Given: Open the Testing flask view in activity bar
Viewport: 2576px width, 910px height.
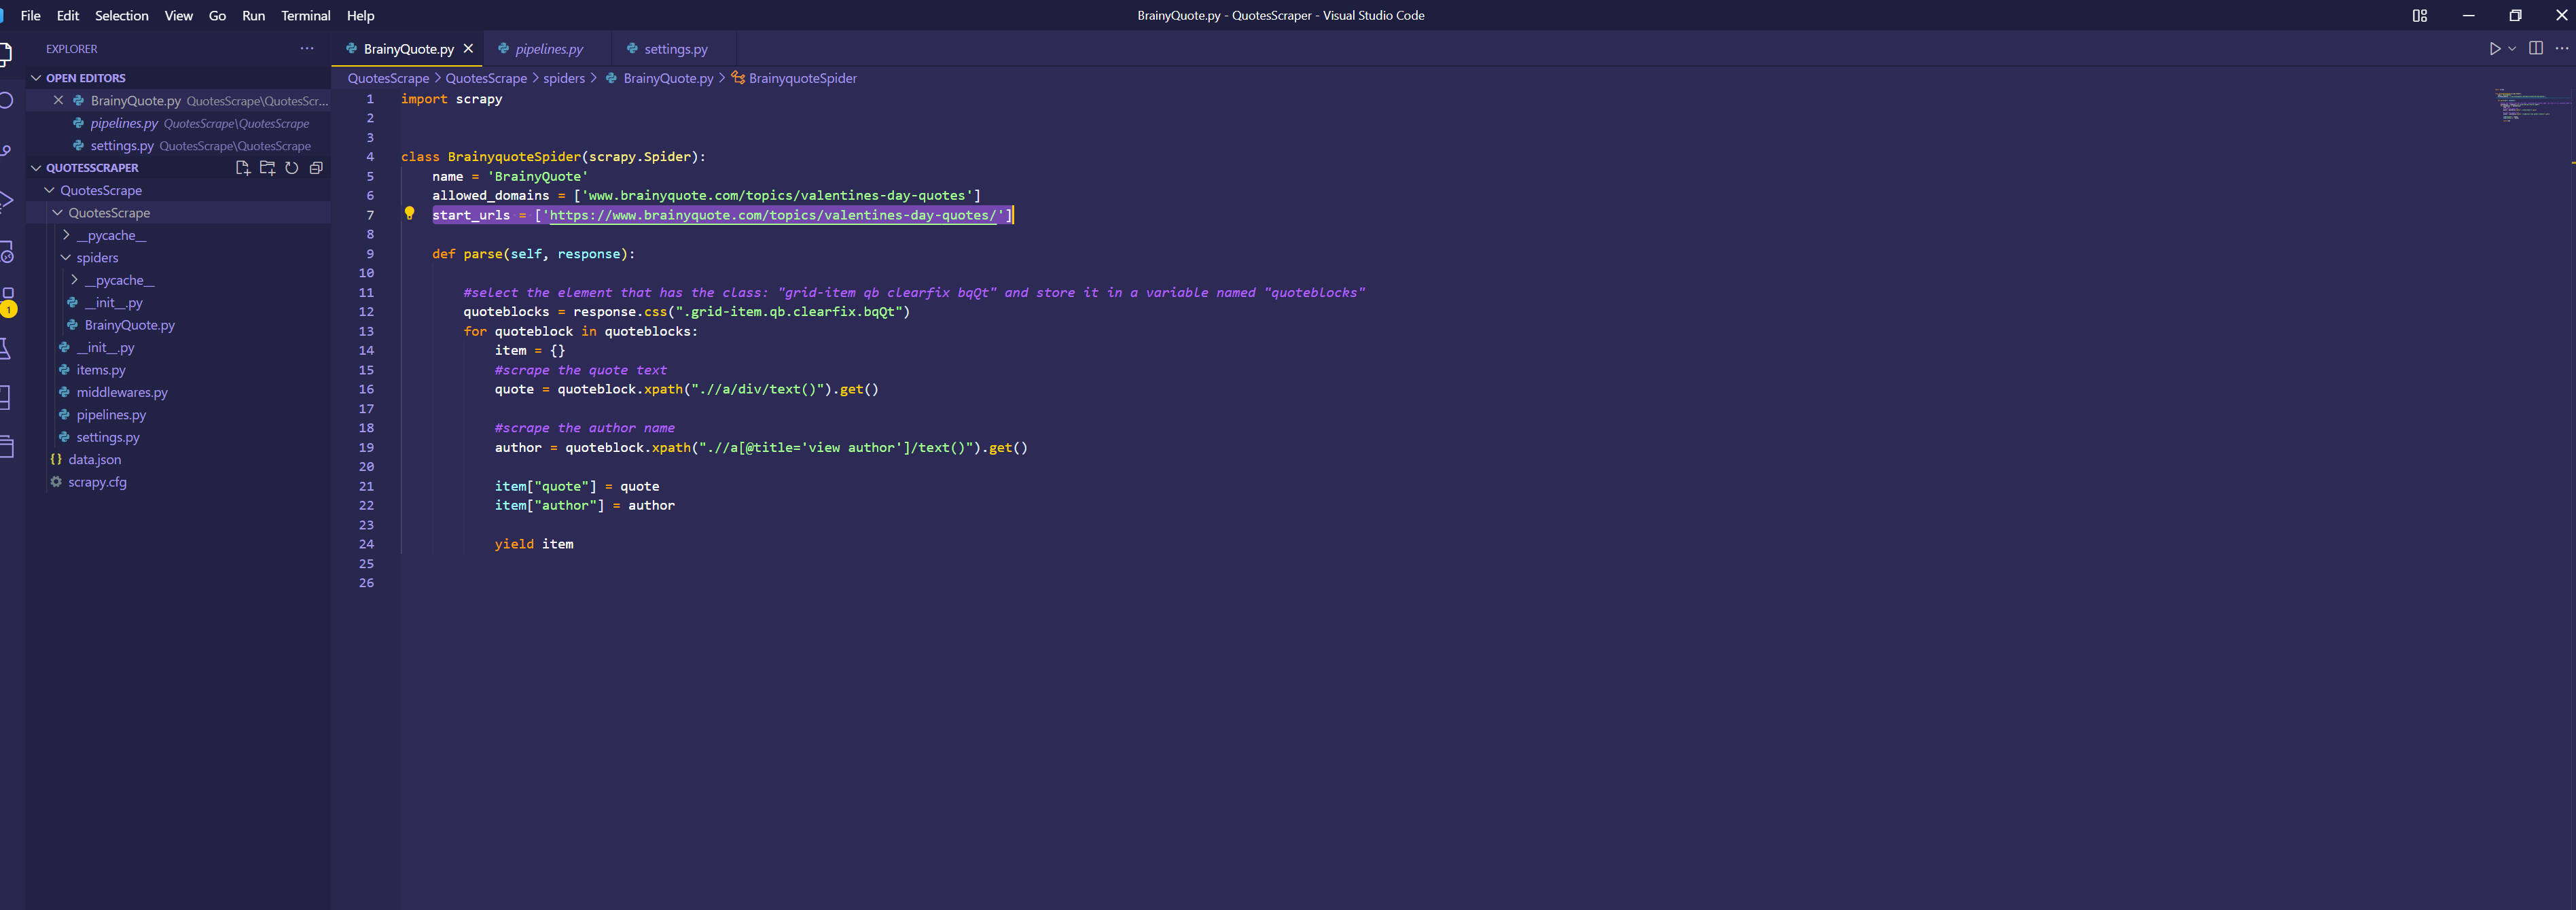Looking at the screenshot, I should point(6,348).
